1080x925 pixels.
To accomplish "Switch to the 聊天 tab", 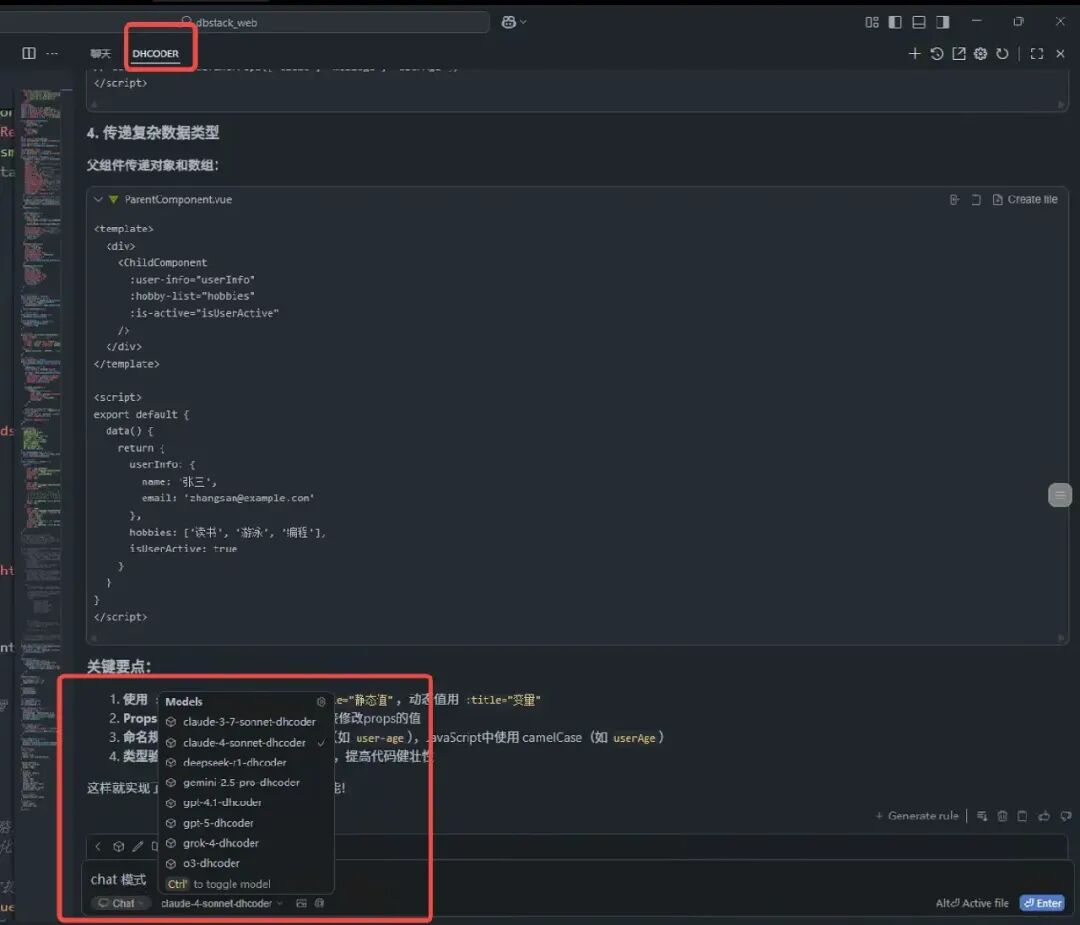I will (100, 53).
